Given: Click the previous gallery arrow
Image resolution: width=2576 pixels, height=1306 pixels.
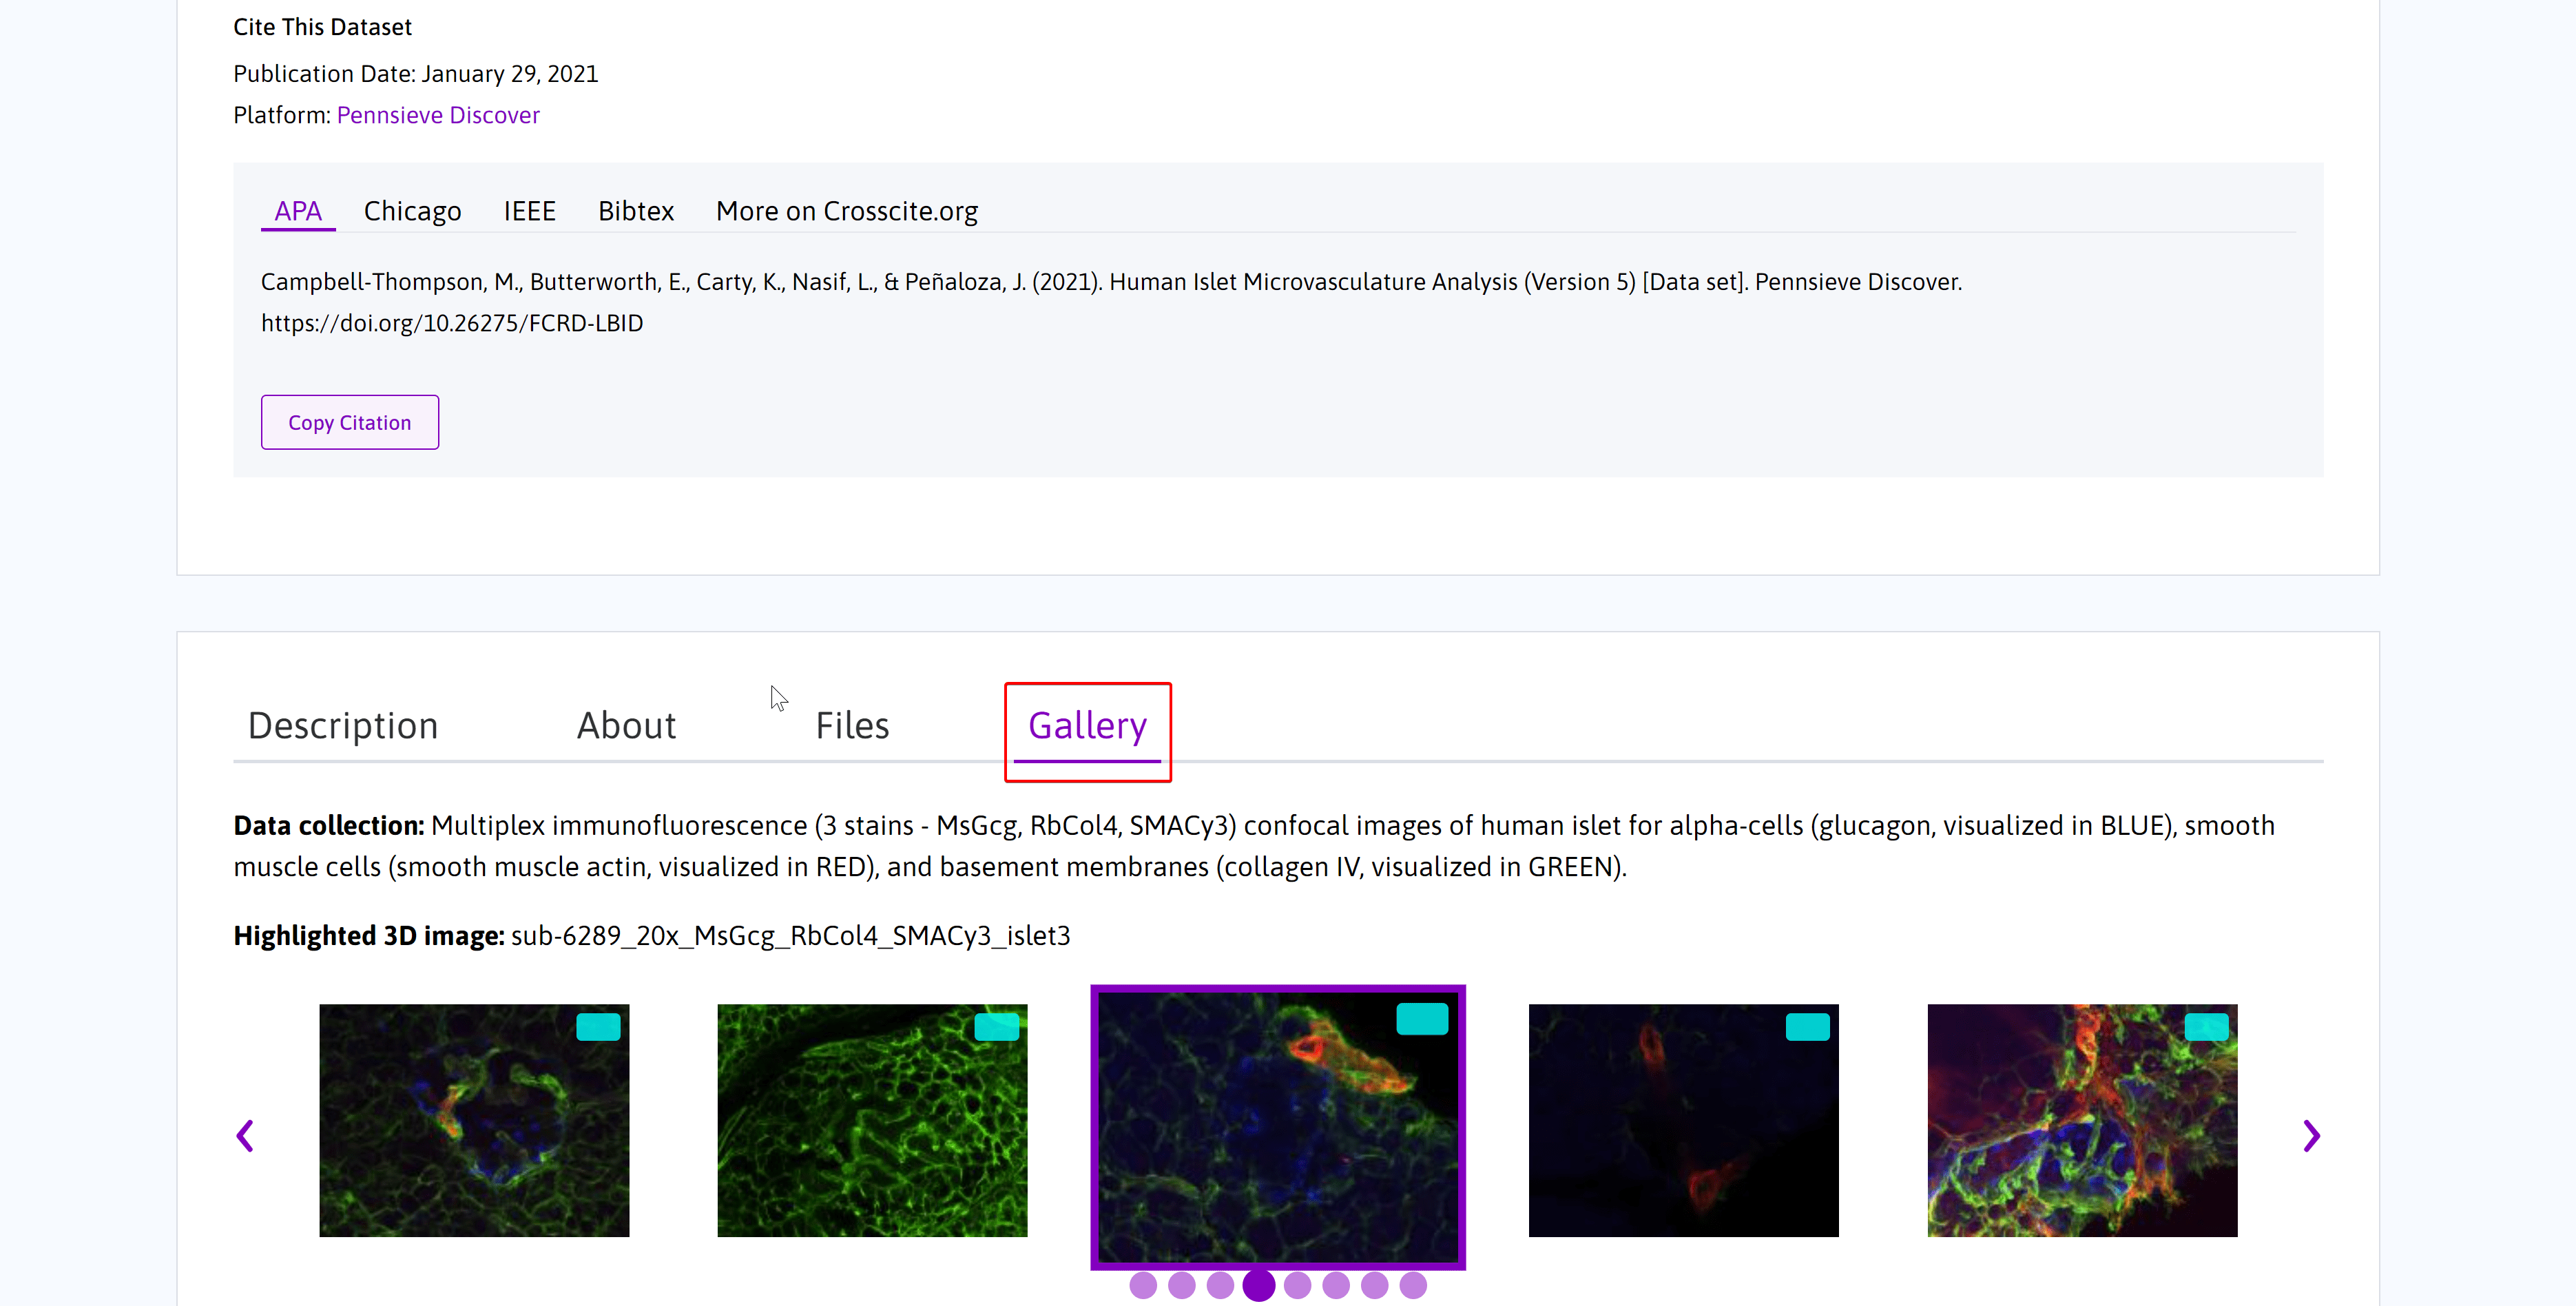Looking at the screenshot, I should (x=245, y=1135).
